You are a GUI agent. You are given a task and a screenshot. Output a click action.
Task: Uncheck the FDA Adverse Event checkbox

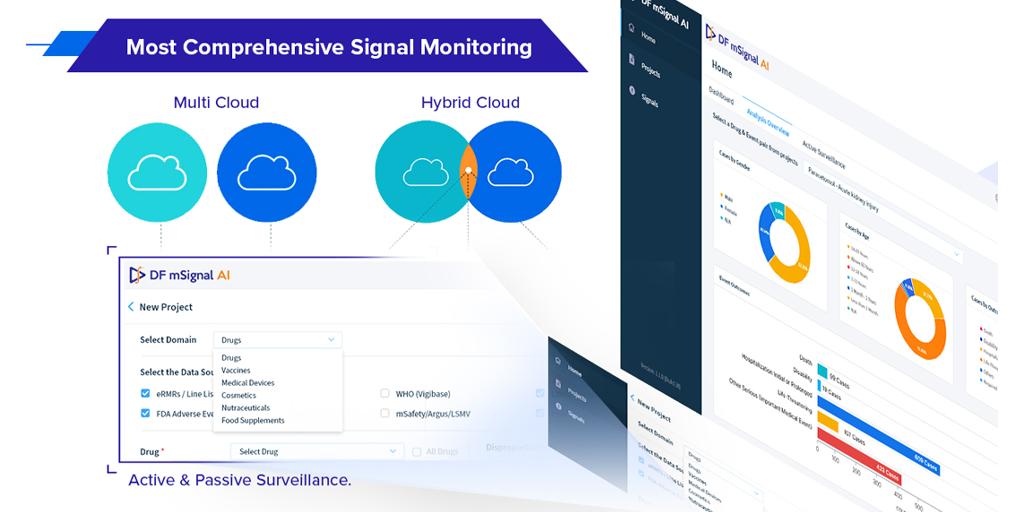click(x=146, y=413)
